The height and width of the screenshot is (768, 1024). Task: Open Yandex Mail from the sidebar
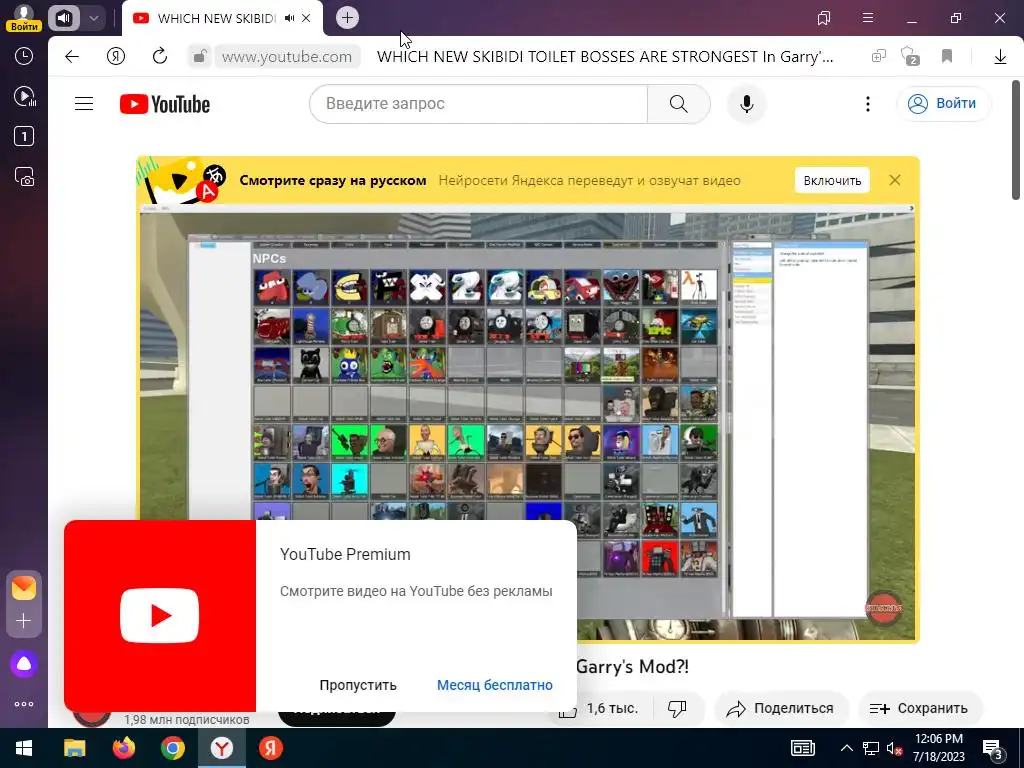coord(24,588)
